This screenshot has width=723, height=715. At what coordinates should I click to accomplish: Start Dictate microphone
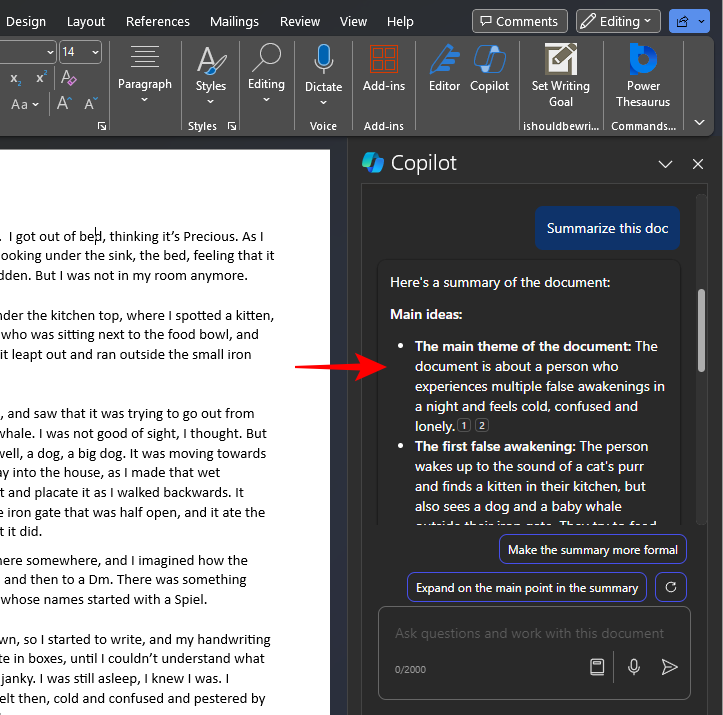pos(323,60)
